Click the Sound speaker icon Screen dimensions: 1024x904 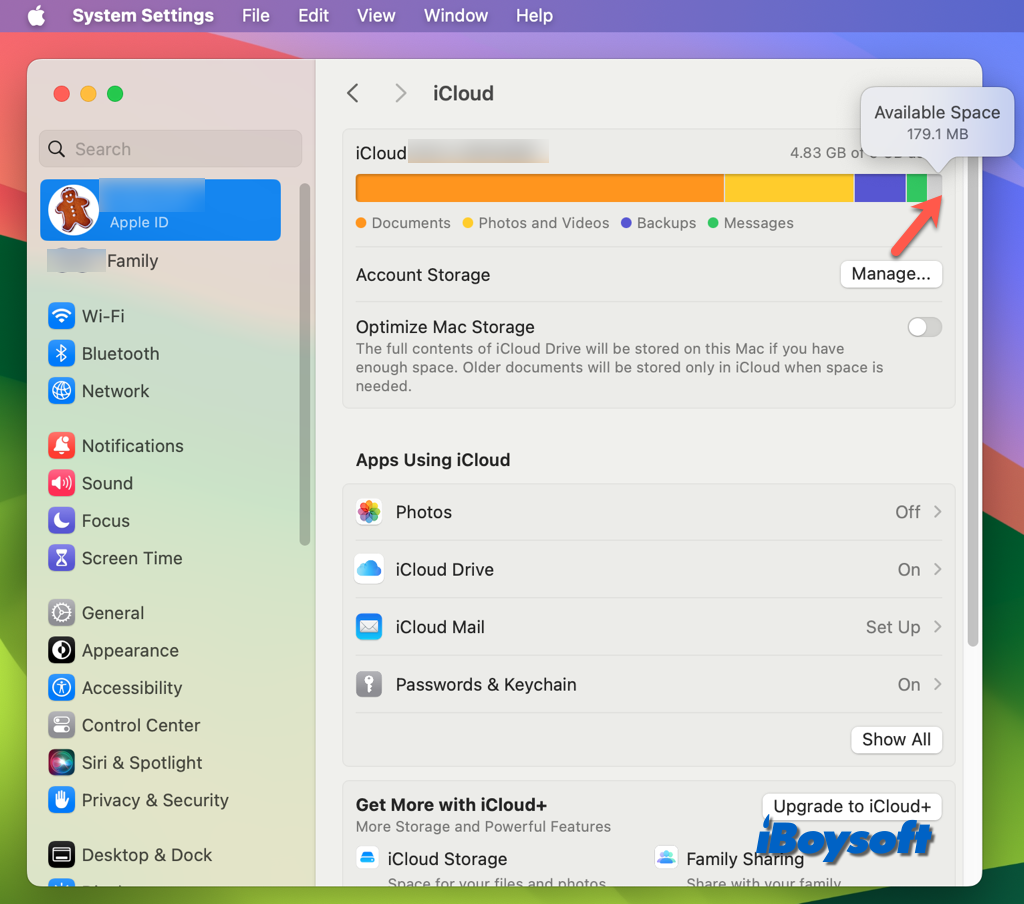point(61,483)
